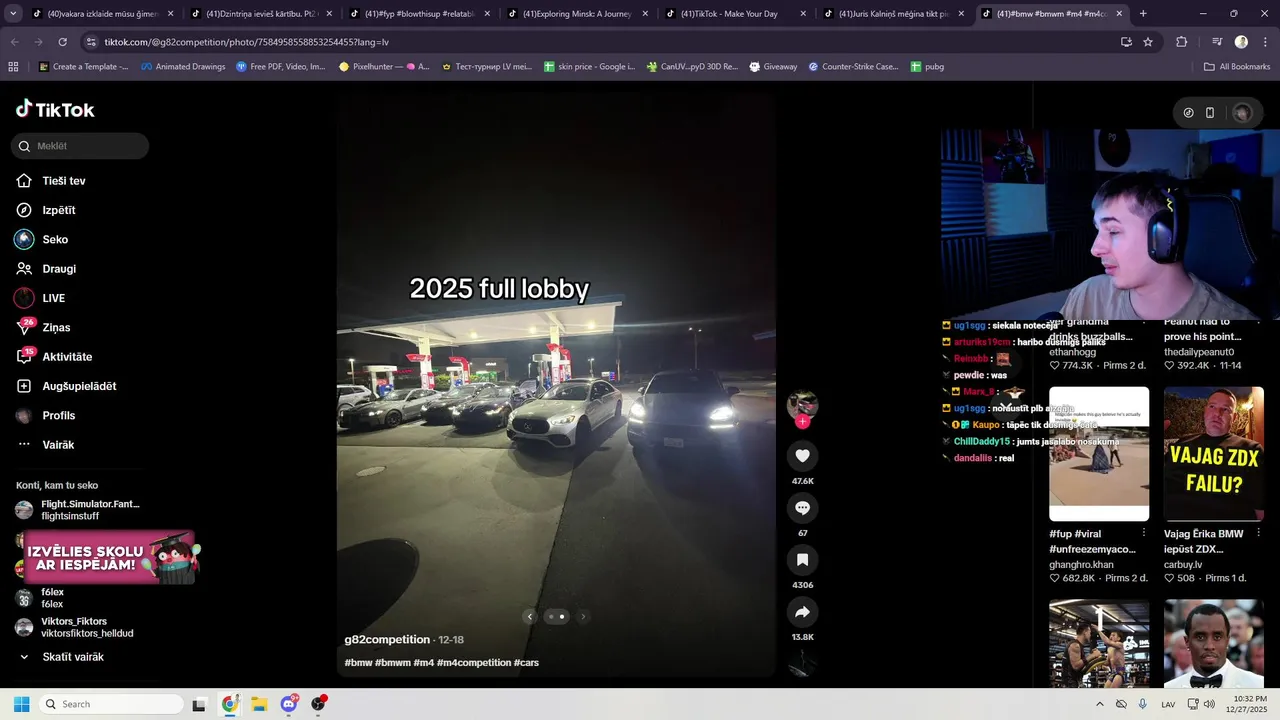The width and height of the screenshot is (1280, 720).
Task: Open the thedailypeanut0 author link
Action: click(1199, 352)
